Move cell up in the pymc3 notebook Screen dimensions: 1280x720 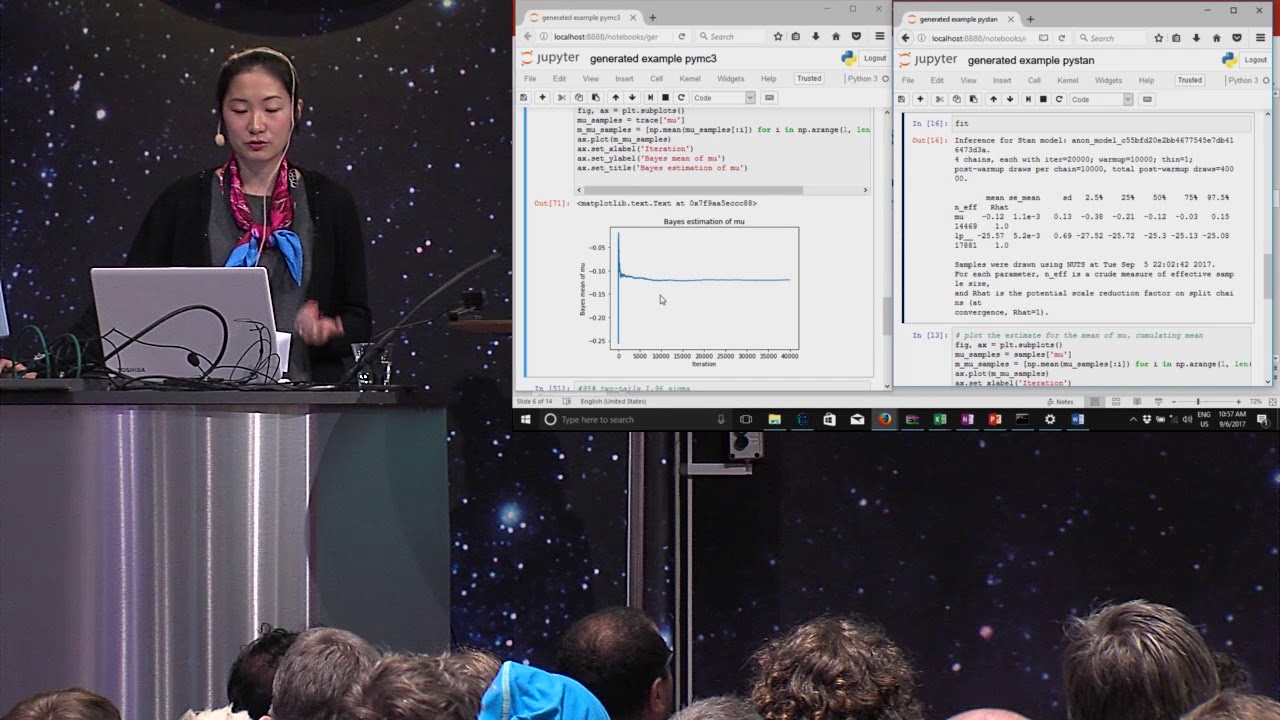616,98
